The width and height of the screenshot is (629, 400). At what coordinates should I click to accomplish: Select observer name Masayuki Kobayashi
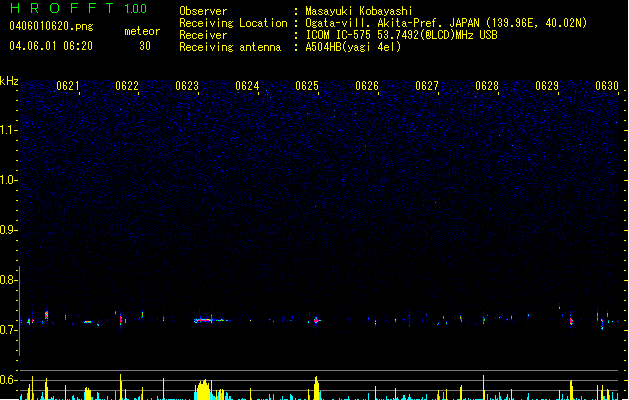(359, 11)
